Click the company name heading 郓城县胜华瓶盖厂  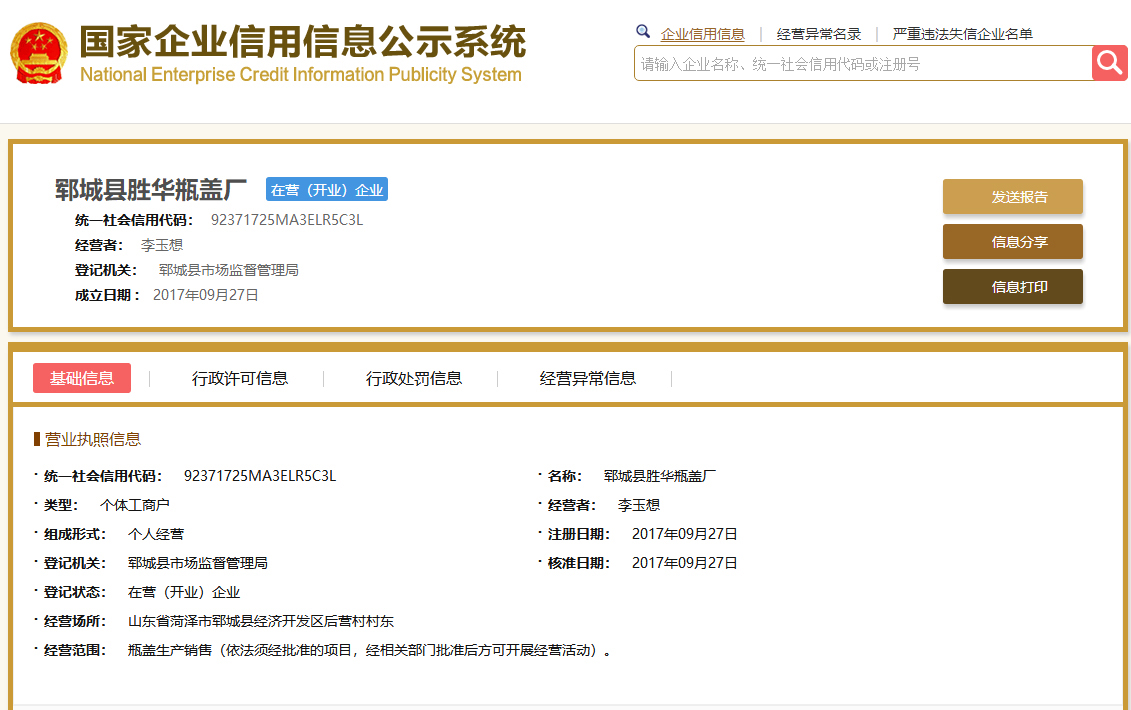(x=150, y=190)
